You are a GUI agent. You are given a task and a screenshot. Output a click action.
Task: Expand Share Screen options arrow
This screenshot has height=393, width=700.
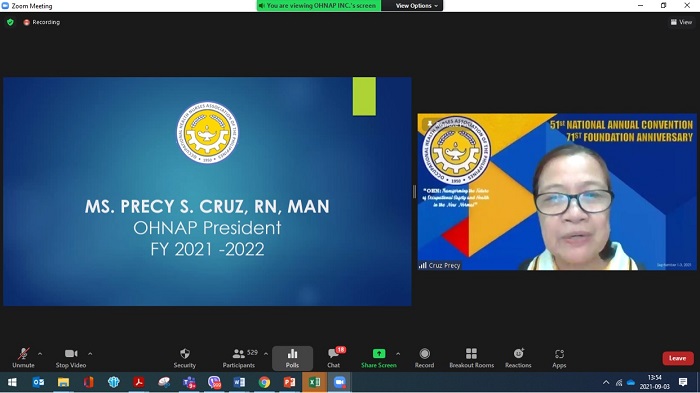398,354
